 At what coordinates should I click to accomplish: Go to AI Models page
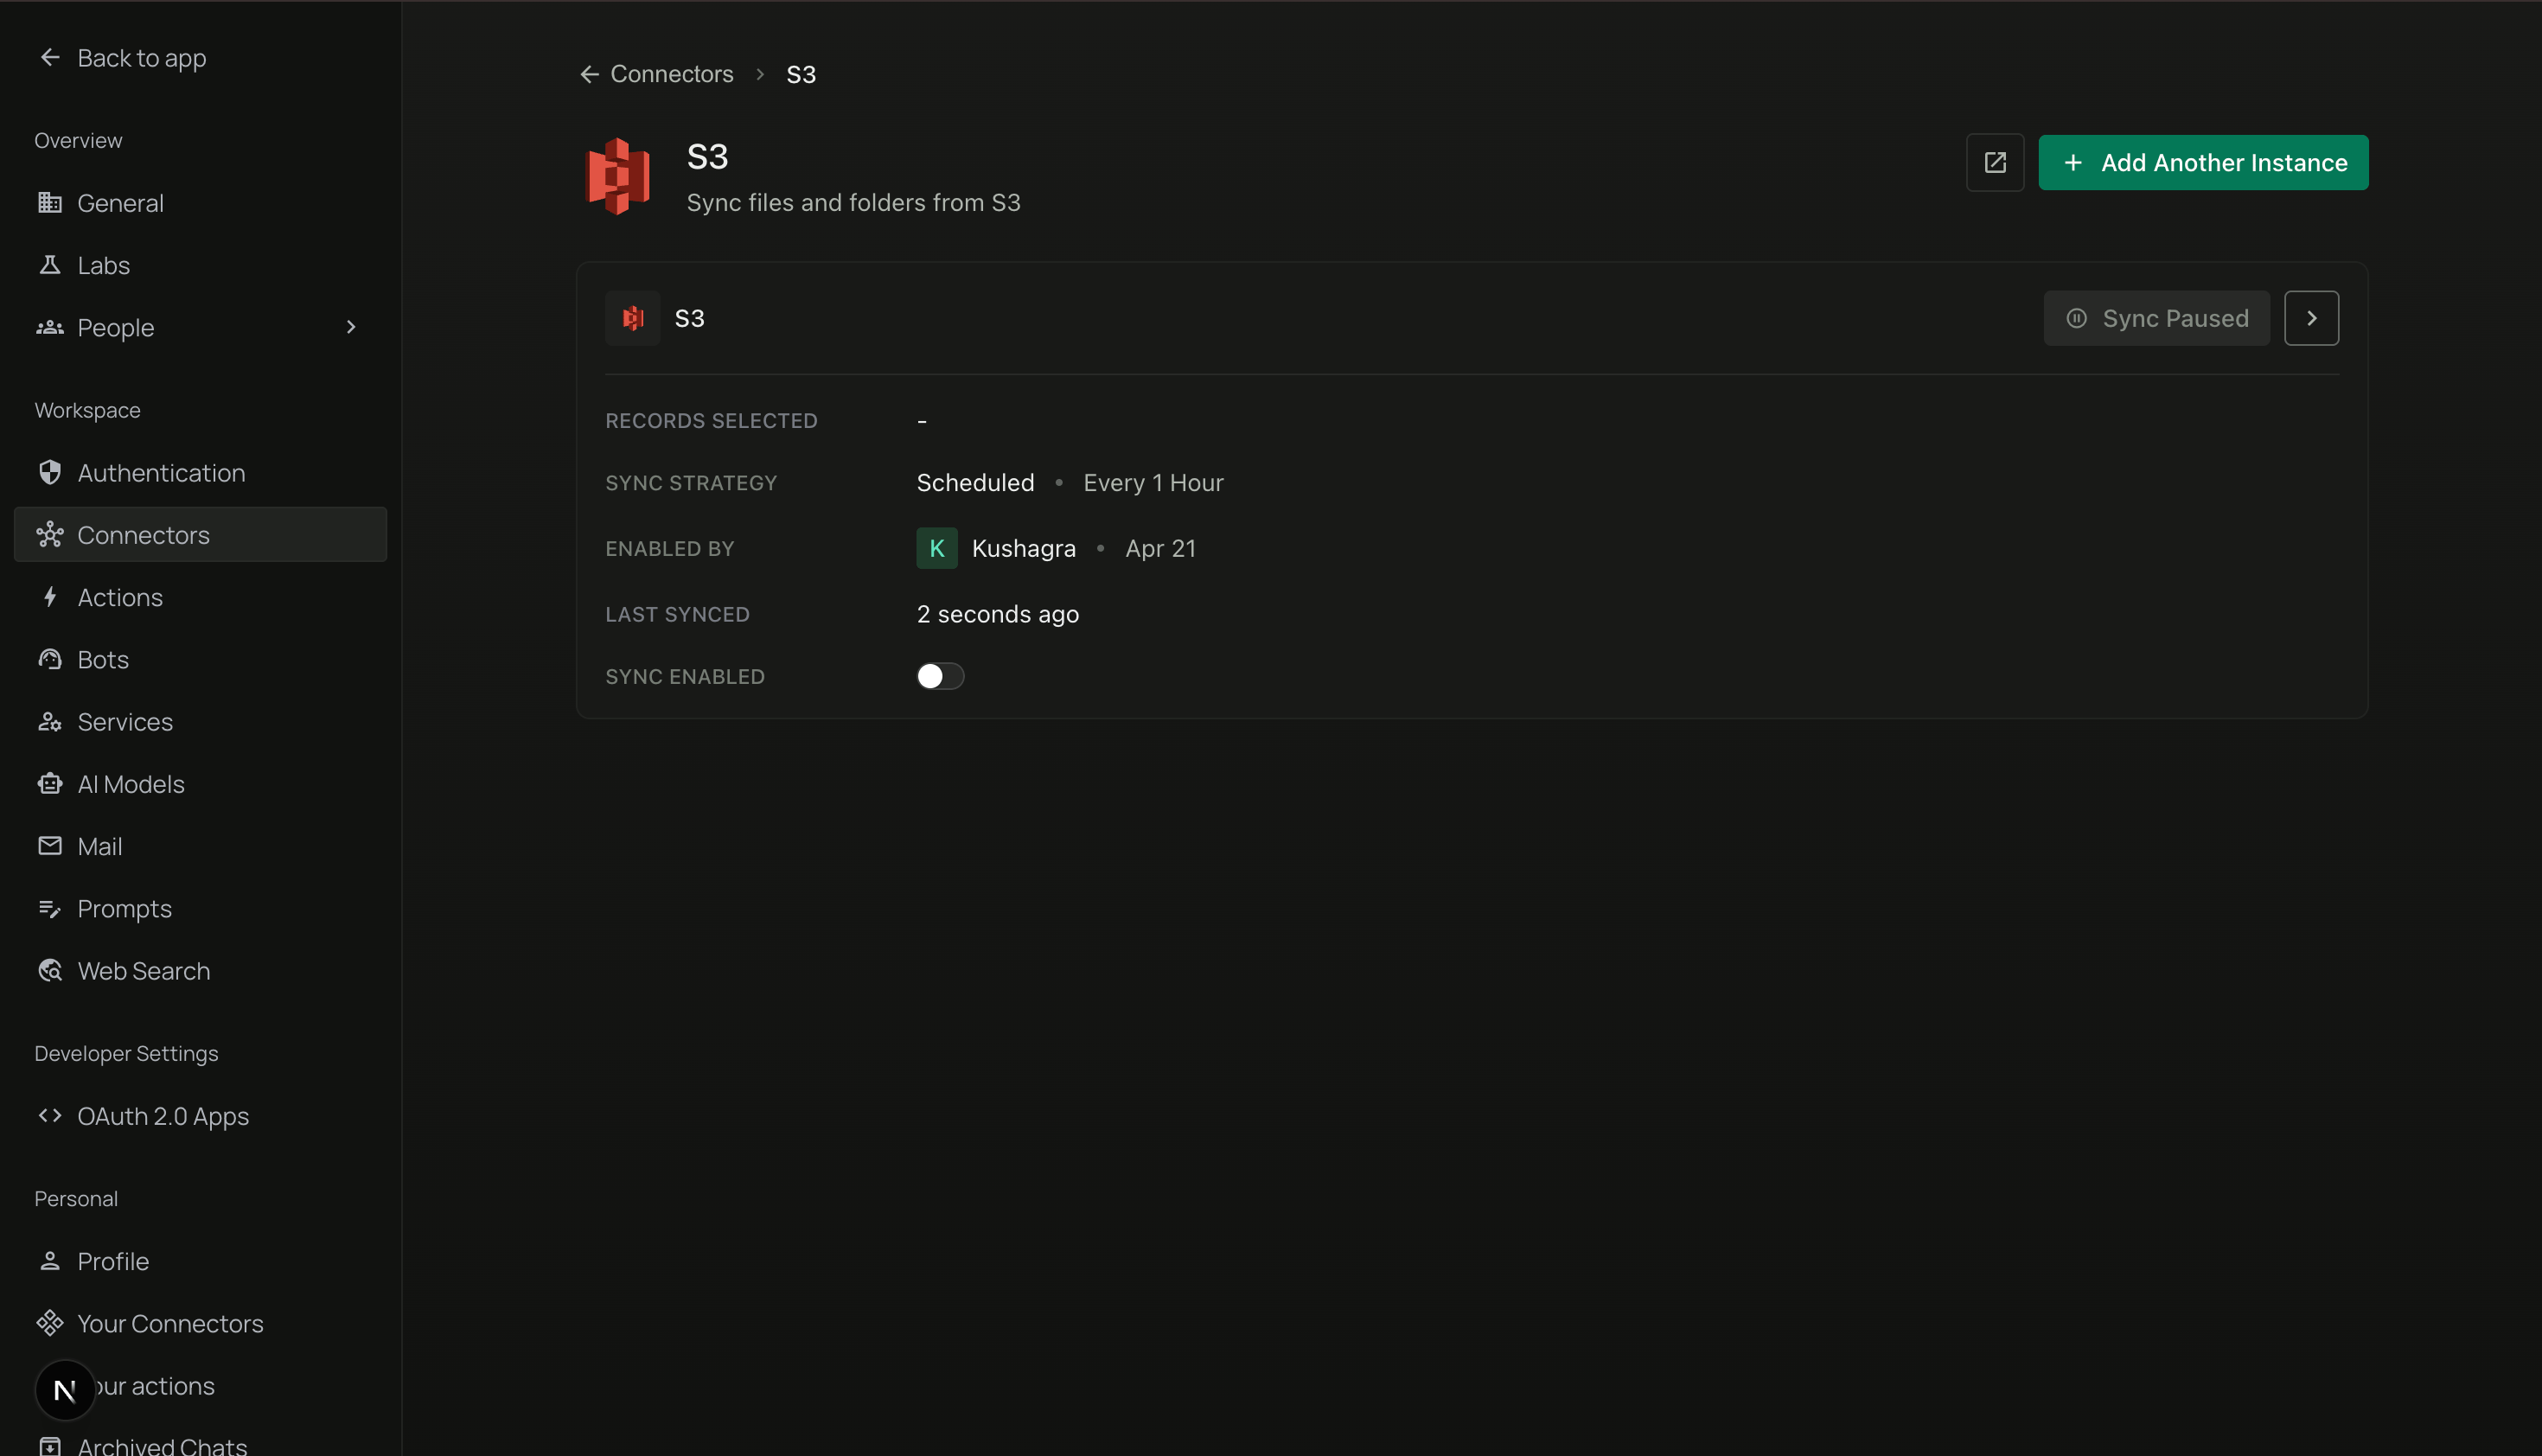[x=200, y=784]
